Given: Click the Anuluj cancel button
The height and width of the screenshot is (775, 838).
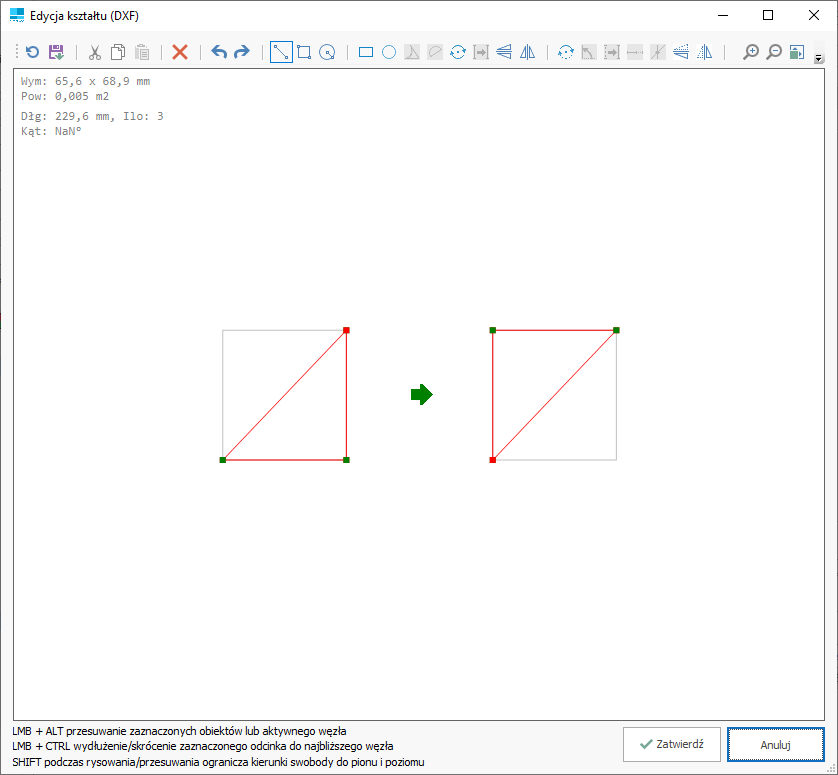Looking at the screenshot, I should pyautogui.click(x=775, y=744).
